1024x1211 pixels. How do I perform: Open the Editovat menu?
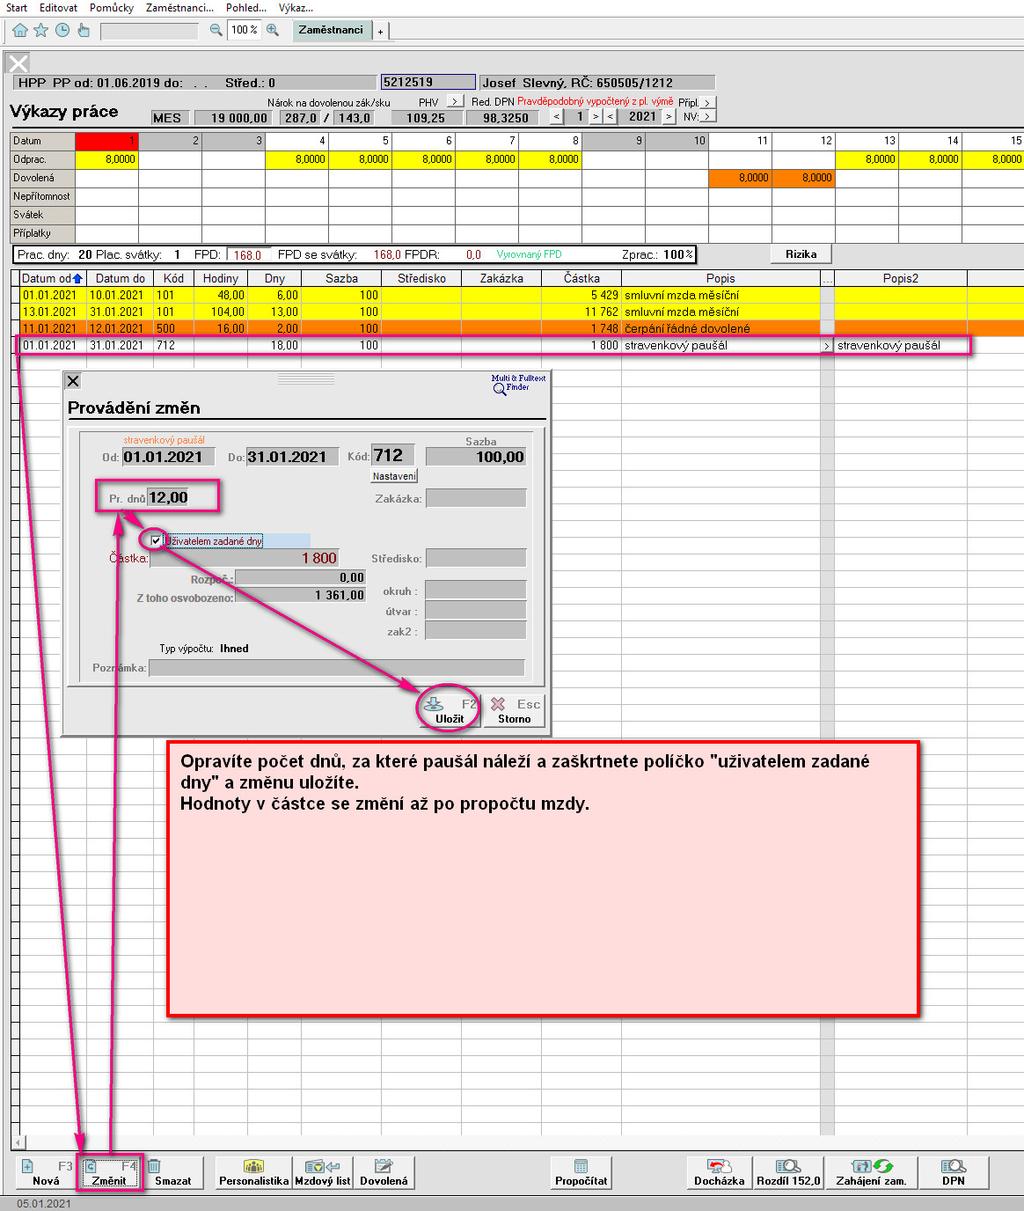tap(59, 7)
